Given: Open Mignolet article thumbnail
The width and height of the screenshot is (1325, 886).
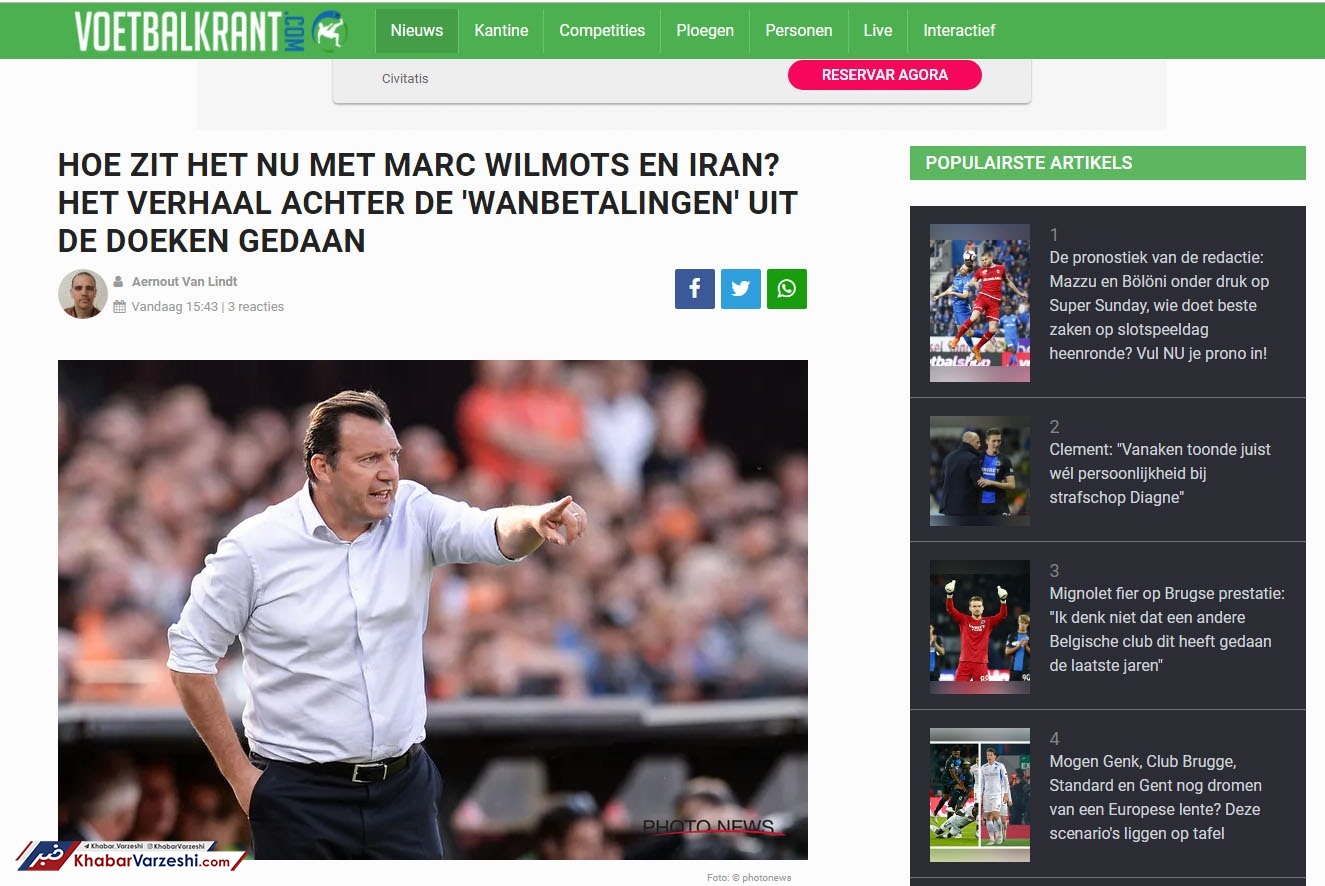Looking at the screenshot, I should (x=980, y=626).
